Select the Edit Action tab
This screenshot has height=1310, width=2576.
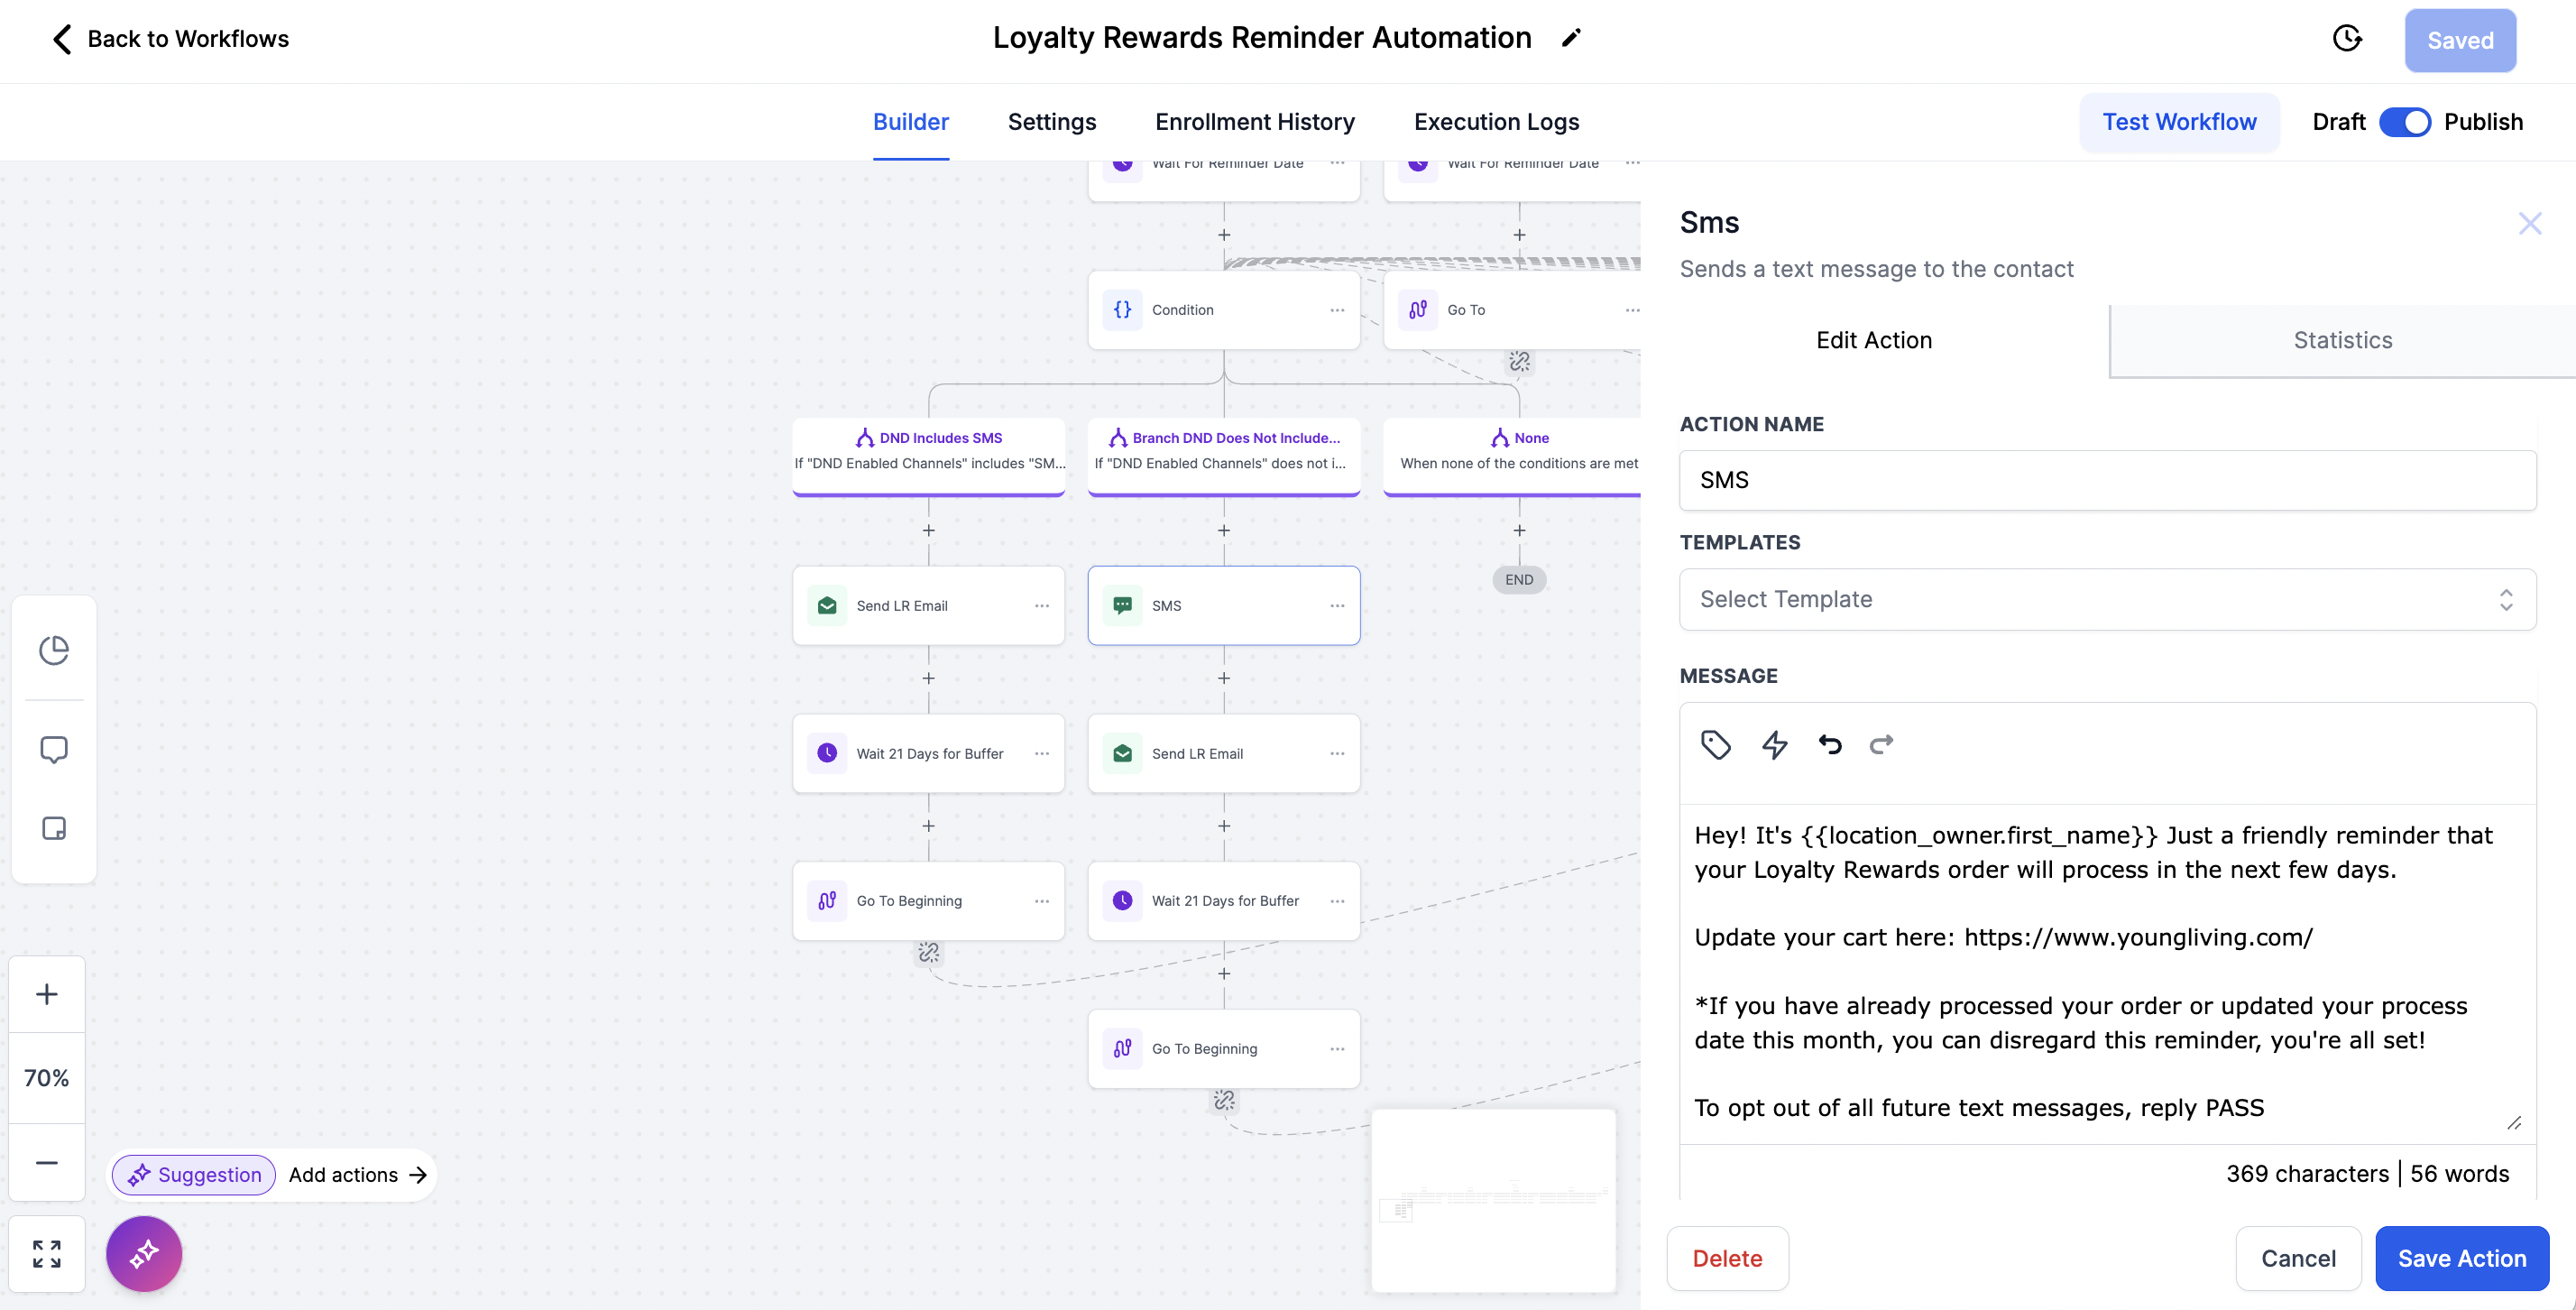click(x=1874, y=340)
